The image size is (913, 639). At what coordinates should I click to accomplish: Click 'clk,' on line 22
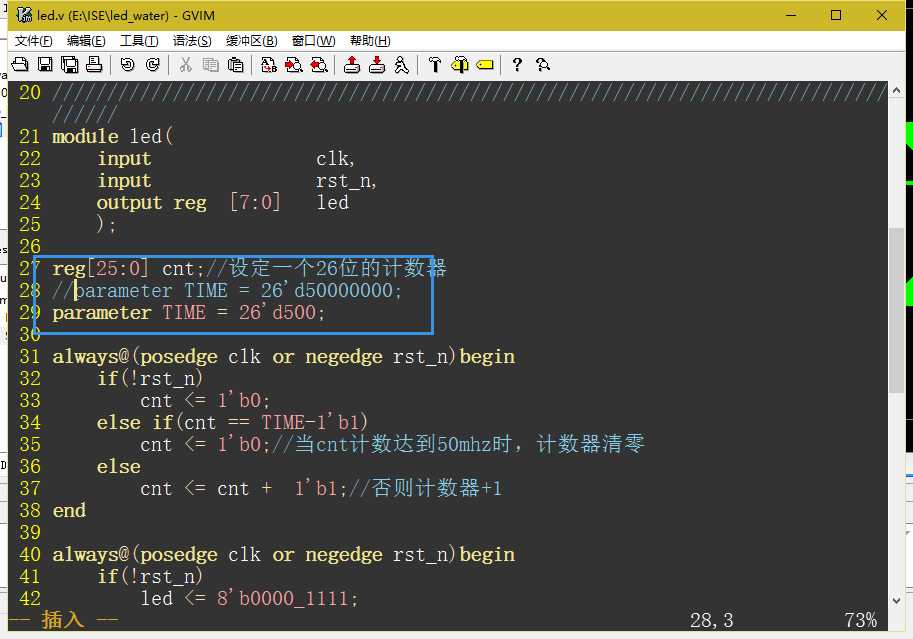tap(335, 158)
